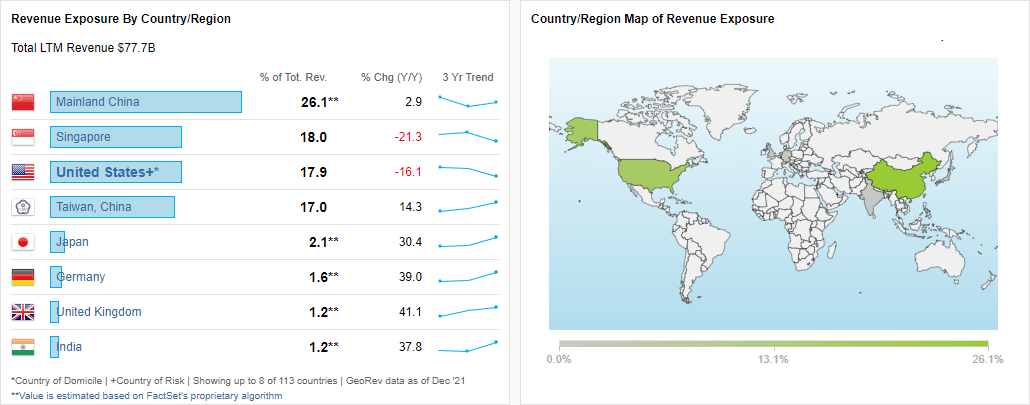Click the FactSet proprietary algorithm footnote
Screen dimensions: 1030x405
(146, 396)
